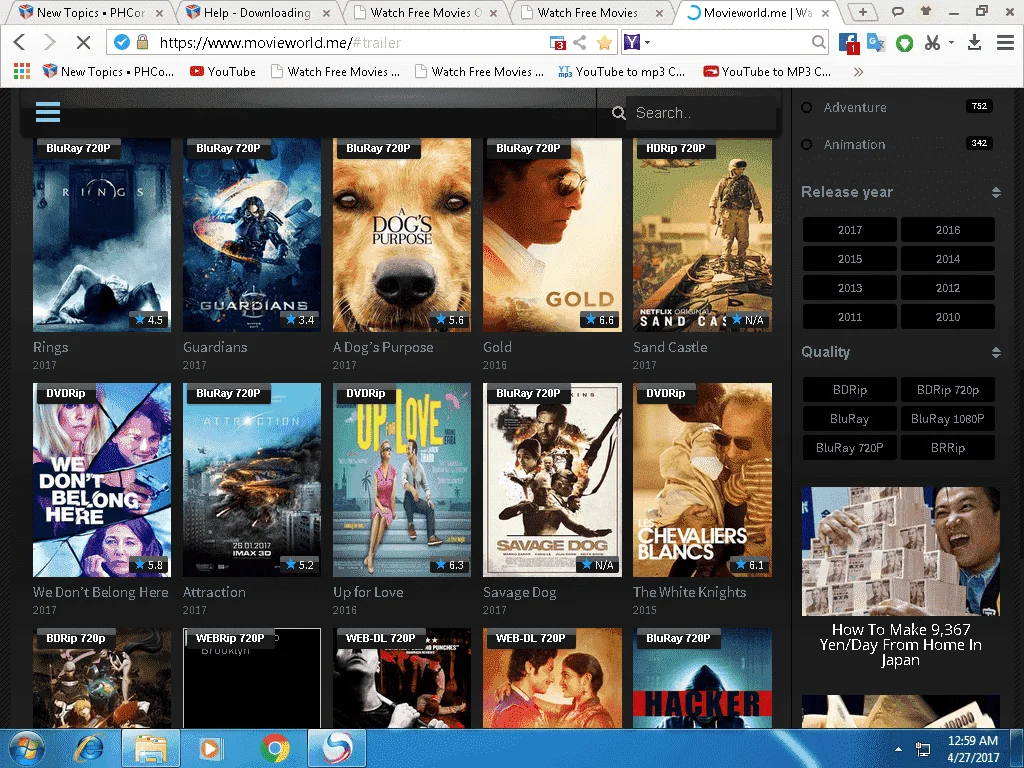Open the New Topics PHCo bookmark

(x=108, y=72)
